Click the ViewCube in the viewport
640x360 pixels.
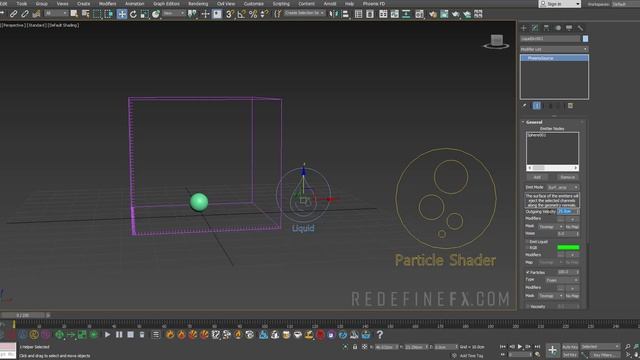(x=496, y=41)
